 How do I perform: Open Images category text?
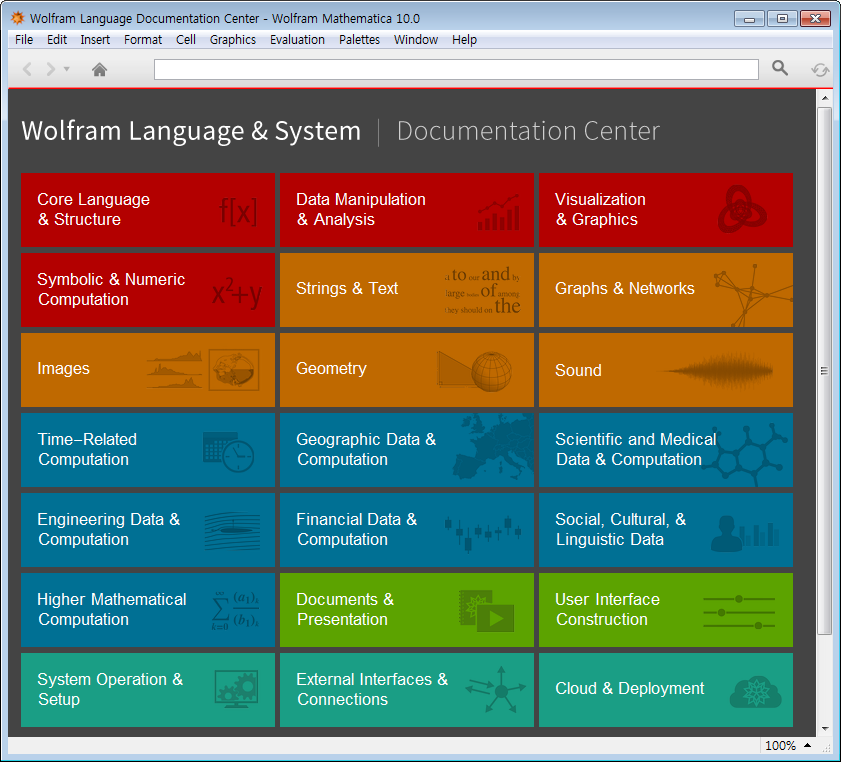[63, 369]
